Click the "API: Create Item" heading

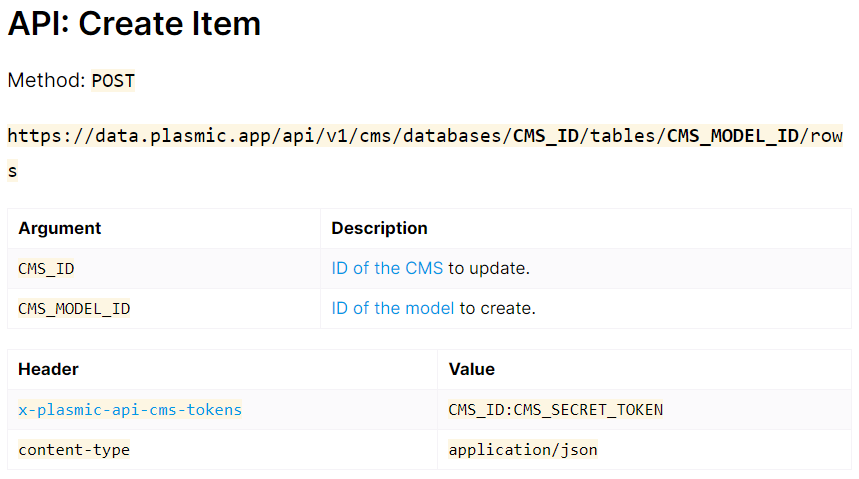click(x=134, y=24)
